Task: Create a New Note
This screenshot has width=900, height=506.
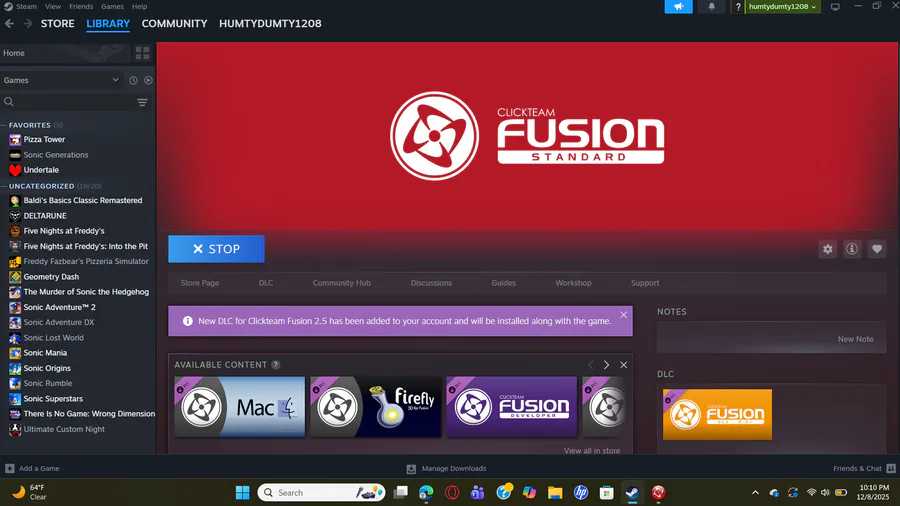Action: pos(855,339)
